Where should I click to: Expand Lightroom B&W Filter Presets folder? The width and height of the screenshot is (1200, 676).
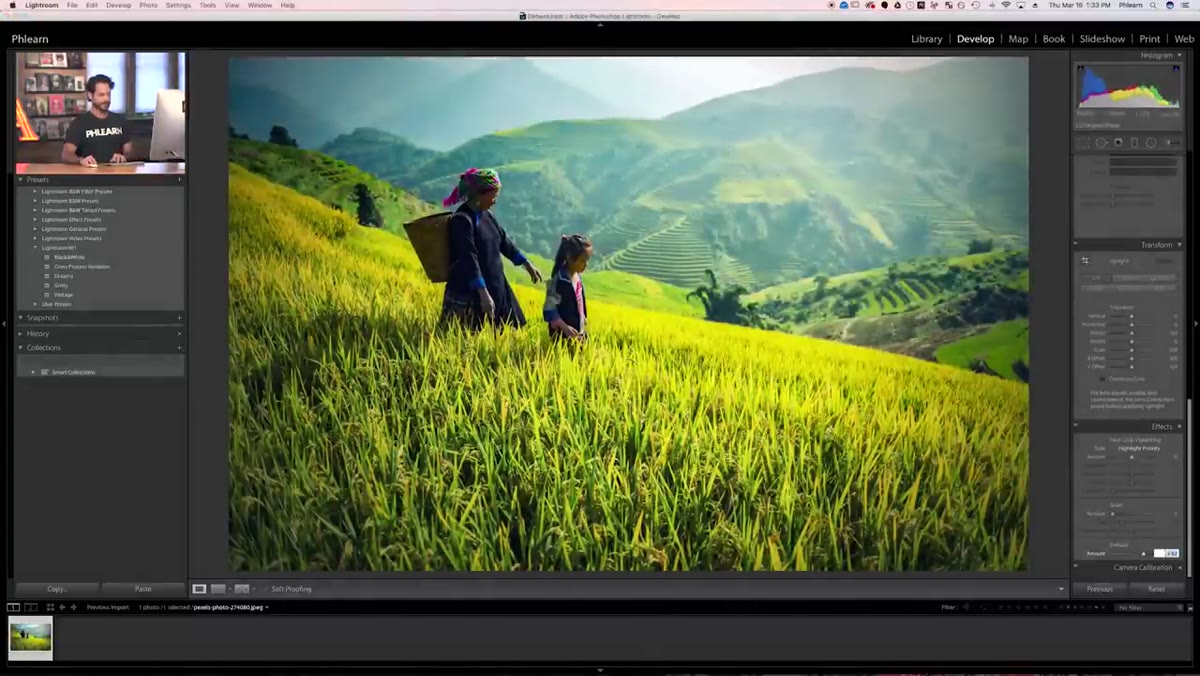pos(35,191)
